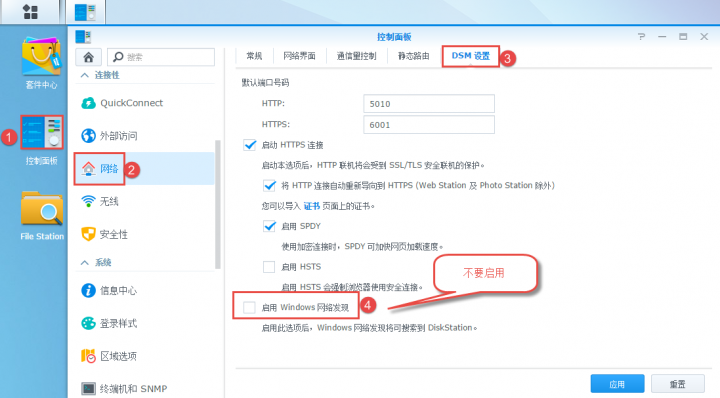The width and height of the screenshot is (720, 398).
Task: Minimize the control panel window
Action: 662,37
